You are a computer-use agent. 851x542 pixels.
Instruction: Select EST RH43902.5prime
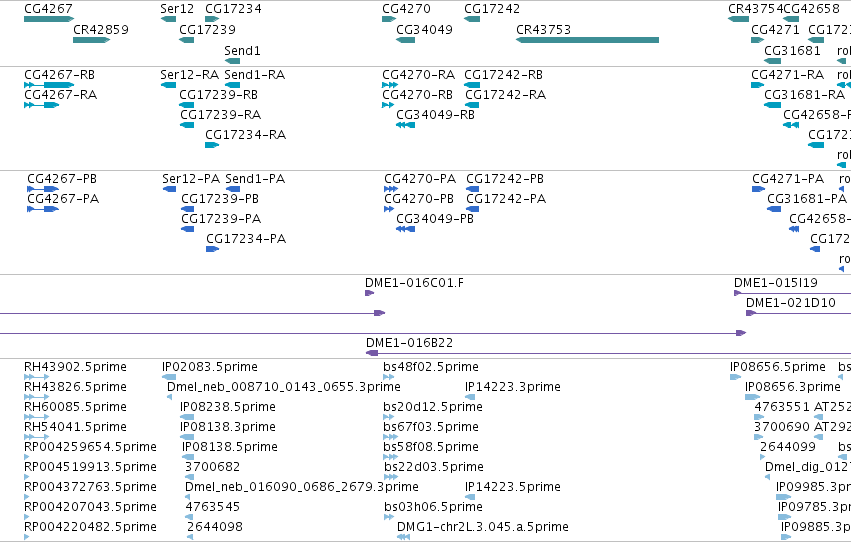36,377
